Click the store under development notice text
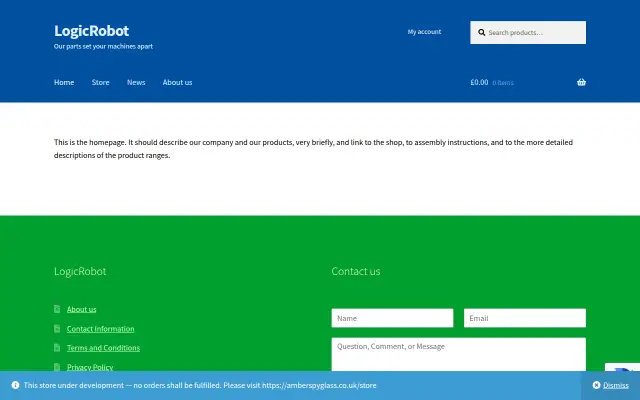 [200, 385]
